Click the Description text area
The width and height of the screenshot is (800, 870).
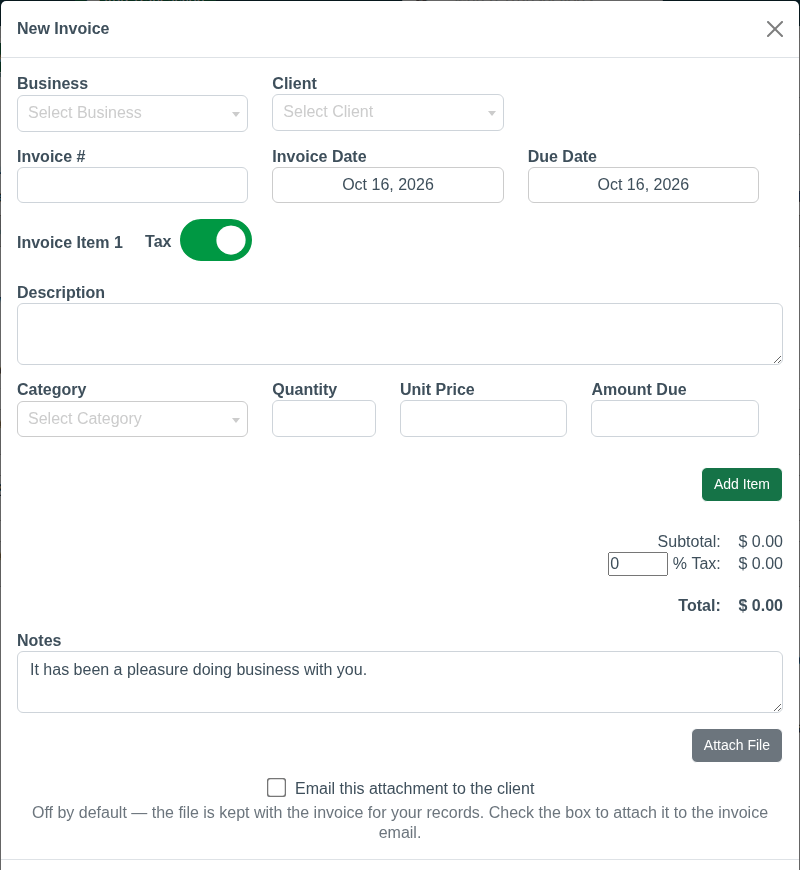click(399, 334)
